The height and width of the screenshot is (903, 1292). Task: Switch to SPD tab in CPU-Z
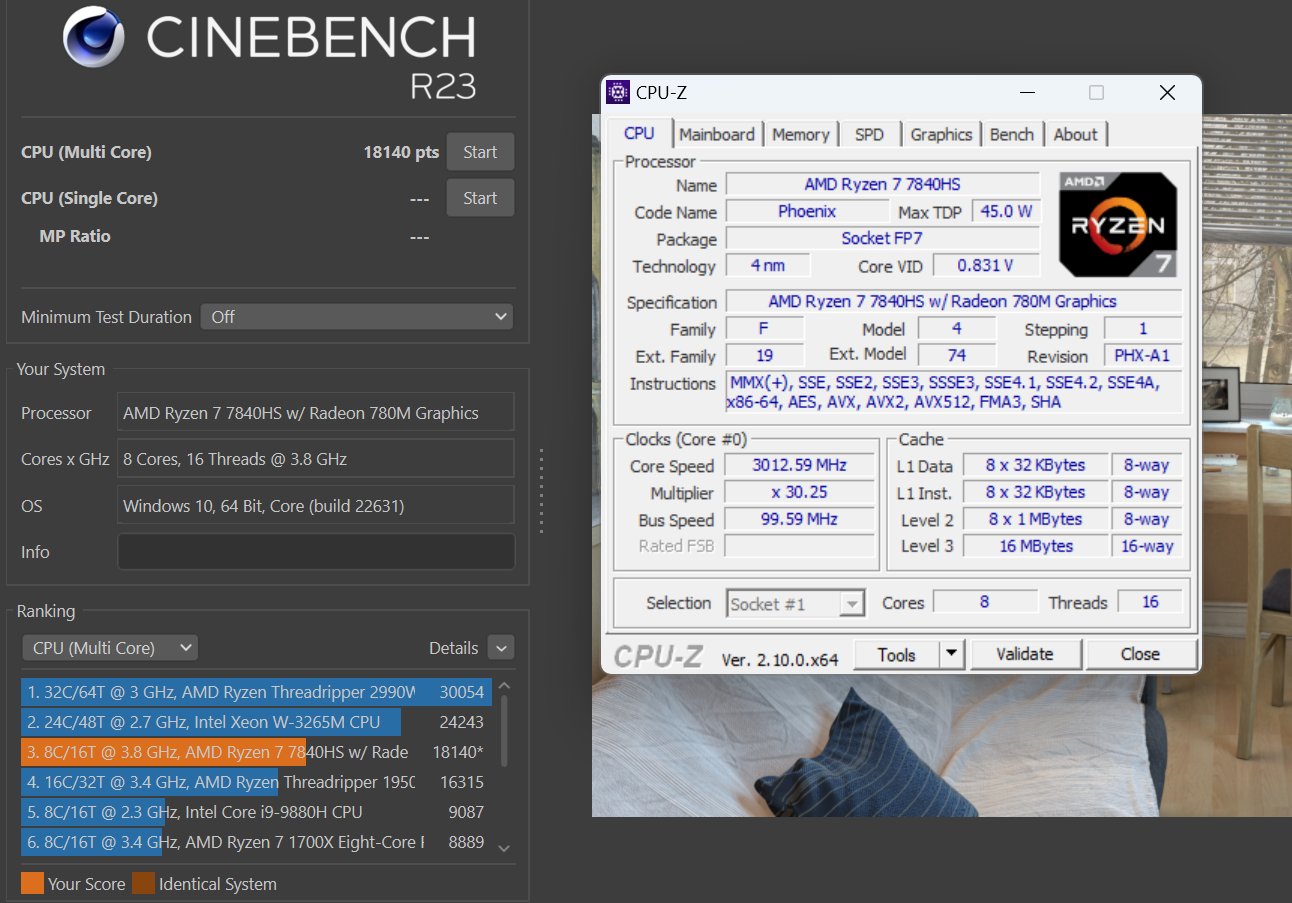(869, 134)
